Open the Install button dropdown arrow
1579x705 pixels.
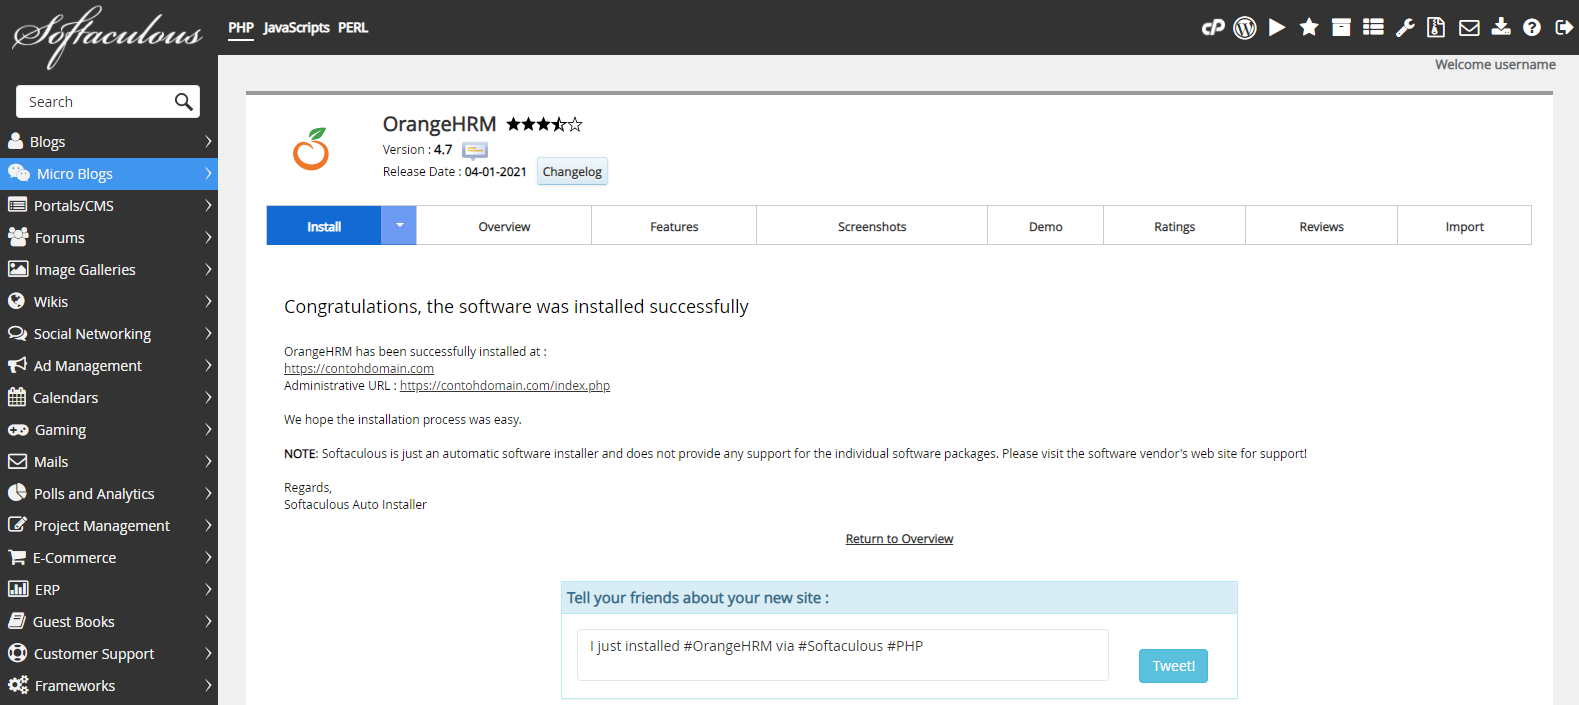(399, 226)
